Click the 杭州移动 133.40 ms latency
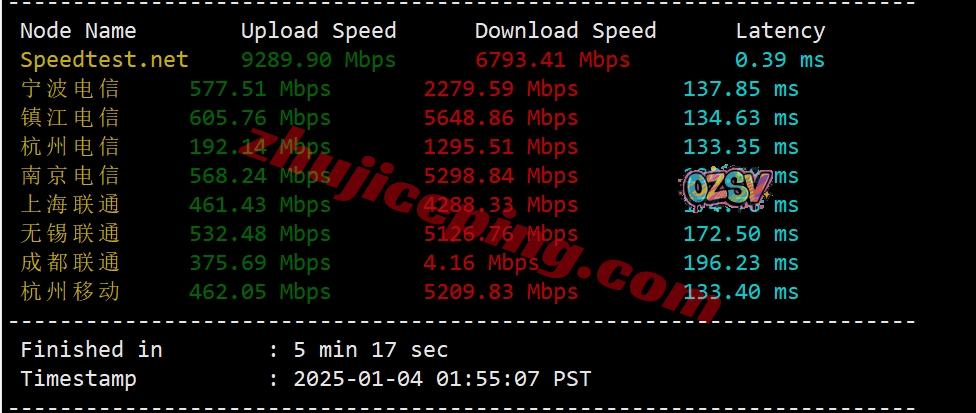976x413 pixels. (741, 292)
